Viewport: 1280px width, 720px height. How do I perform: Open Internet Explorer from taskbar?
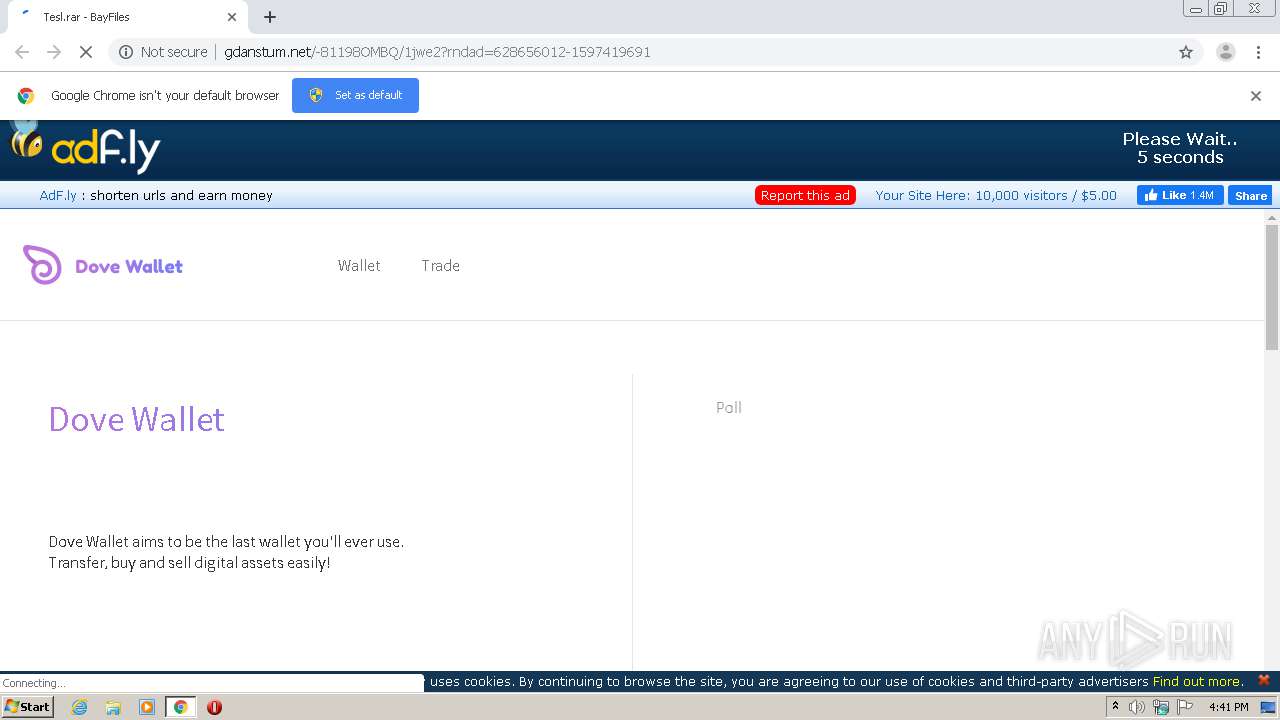(x=79, y=707)
